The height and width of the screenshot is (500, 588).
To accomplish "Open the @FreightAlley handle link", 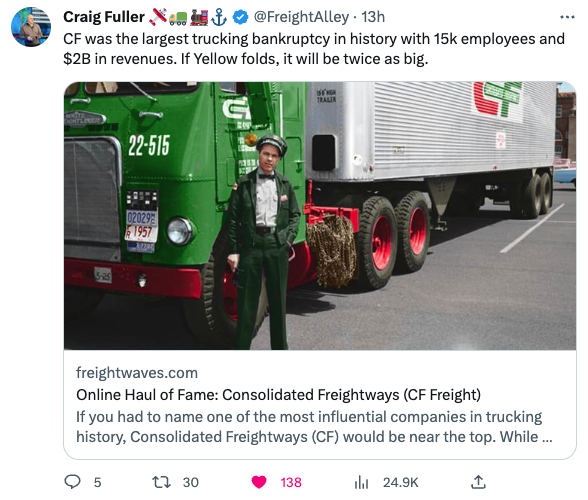I will point(302,17).
